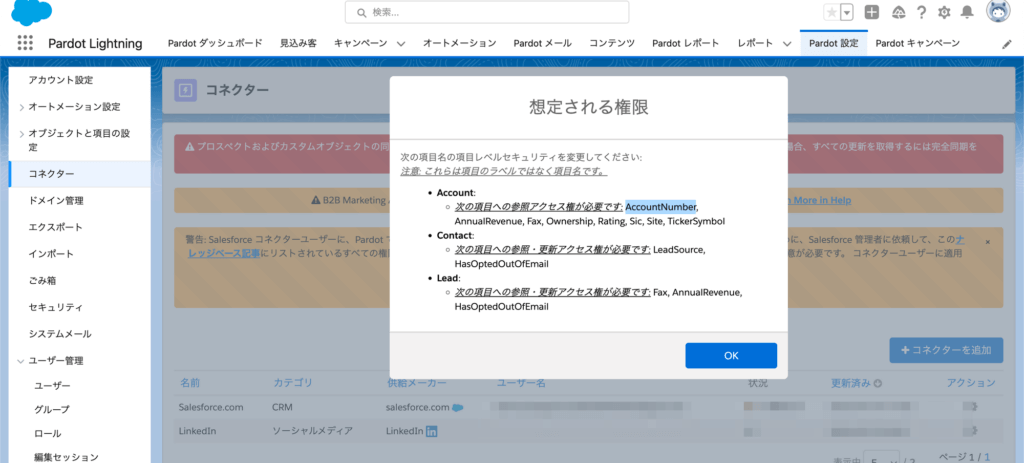
Task: Sort by the カテゴリ column header
Action: pyautogui.click(x=292, y=383)
